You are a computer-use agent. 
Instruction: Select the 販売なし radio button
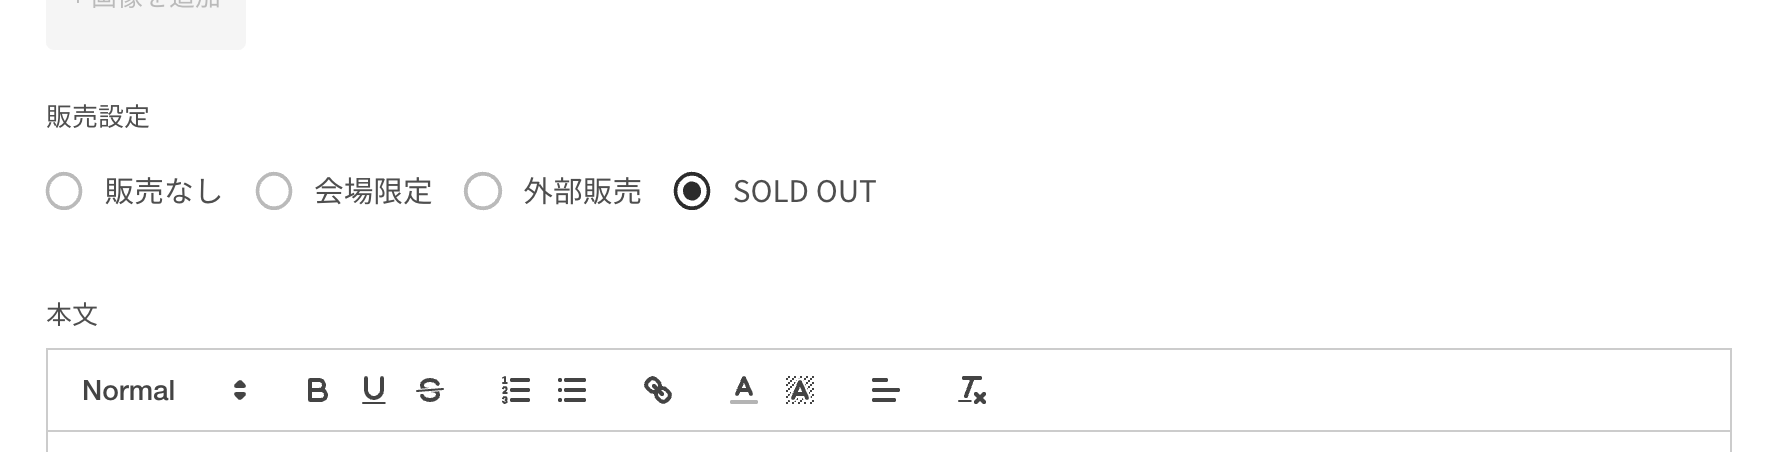point(64,191)
